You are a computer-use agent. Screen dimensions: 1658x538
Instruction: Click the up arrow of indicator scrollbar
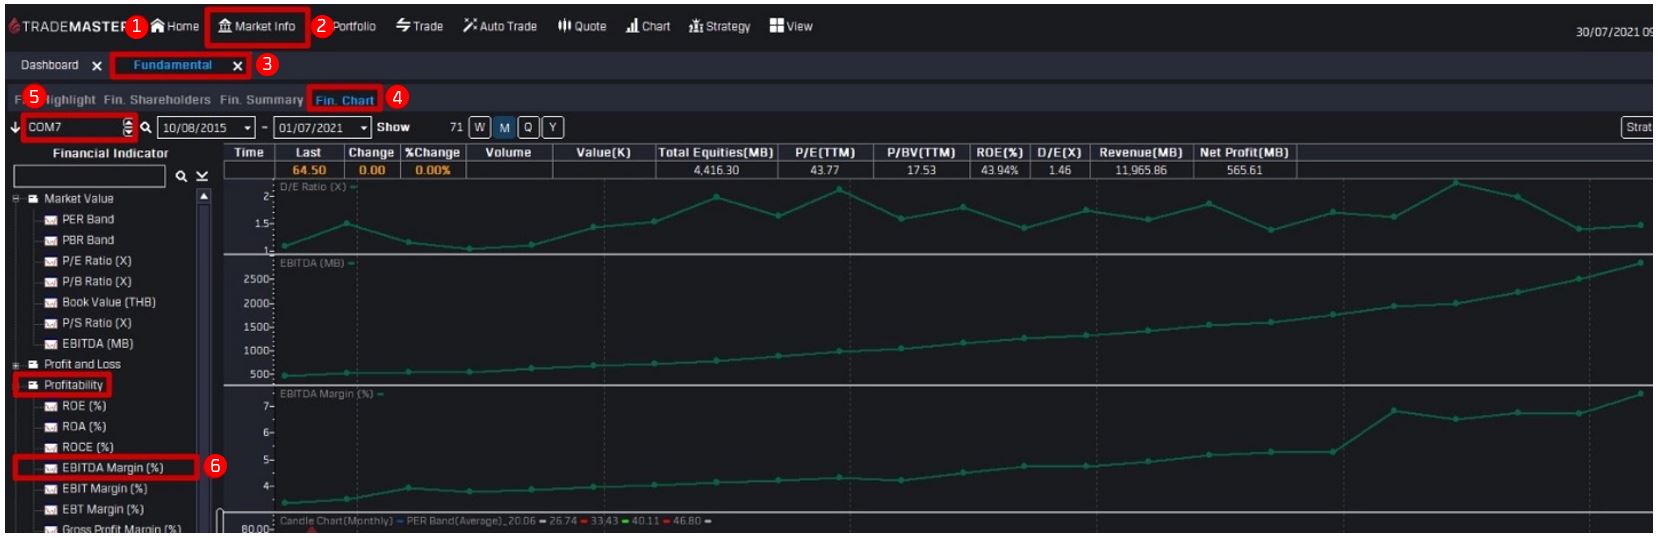tap(204, 198)
